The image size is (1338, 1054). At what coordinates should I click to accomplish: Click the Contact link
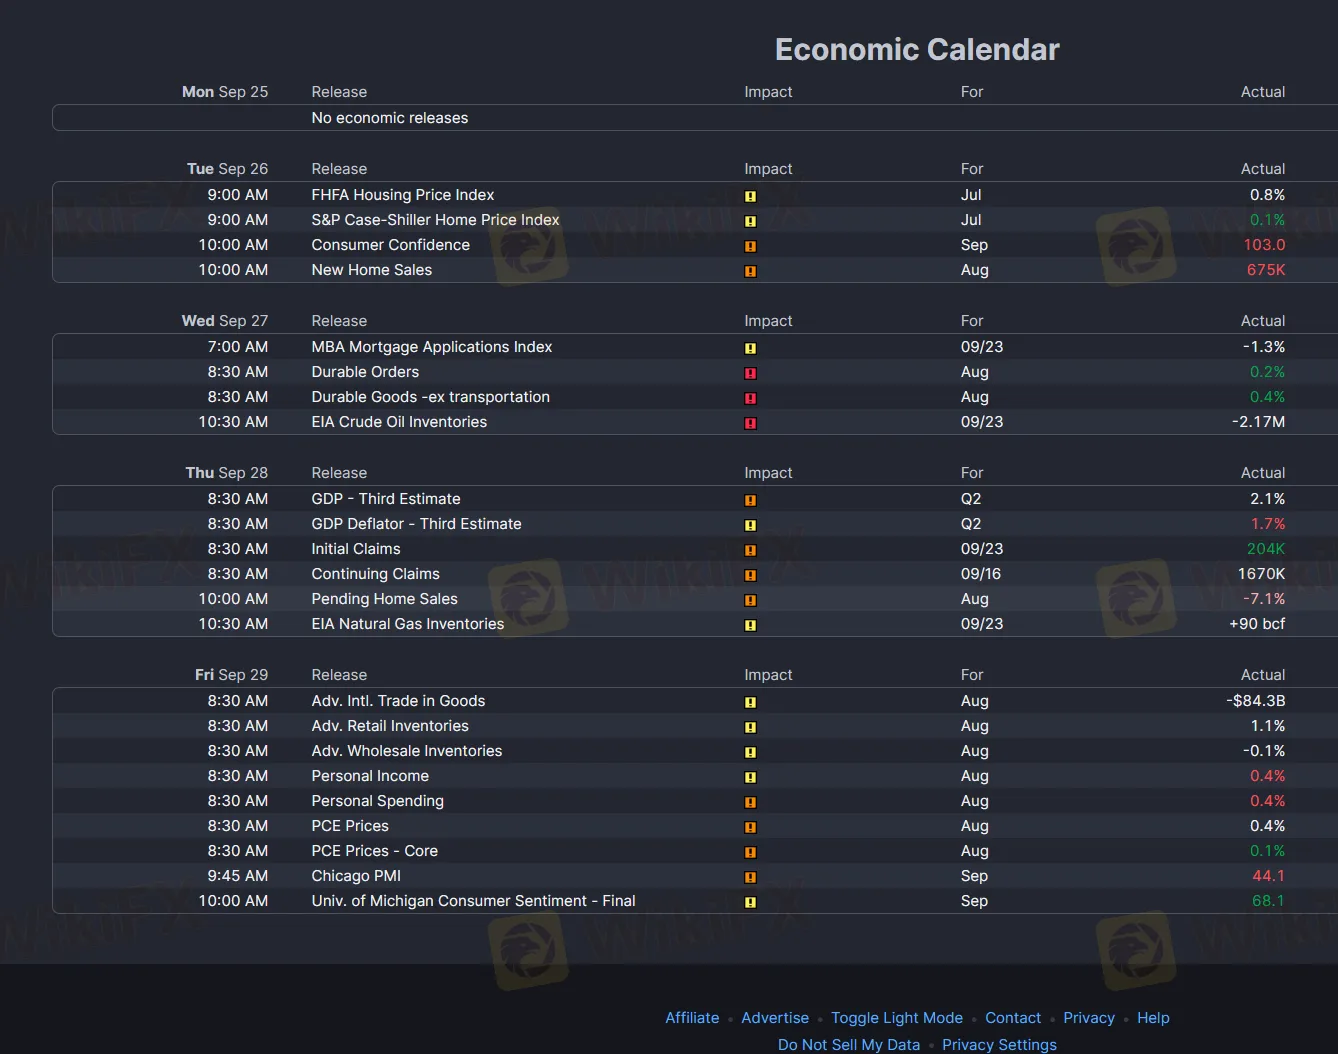point(1013,1017)
